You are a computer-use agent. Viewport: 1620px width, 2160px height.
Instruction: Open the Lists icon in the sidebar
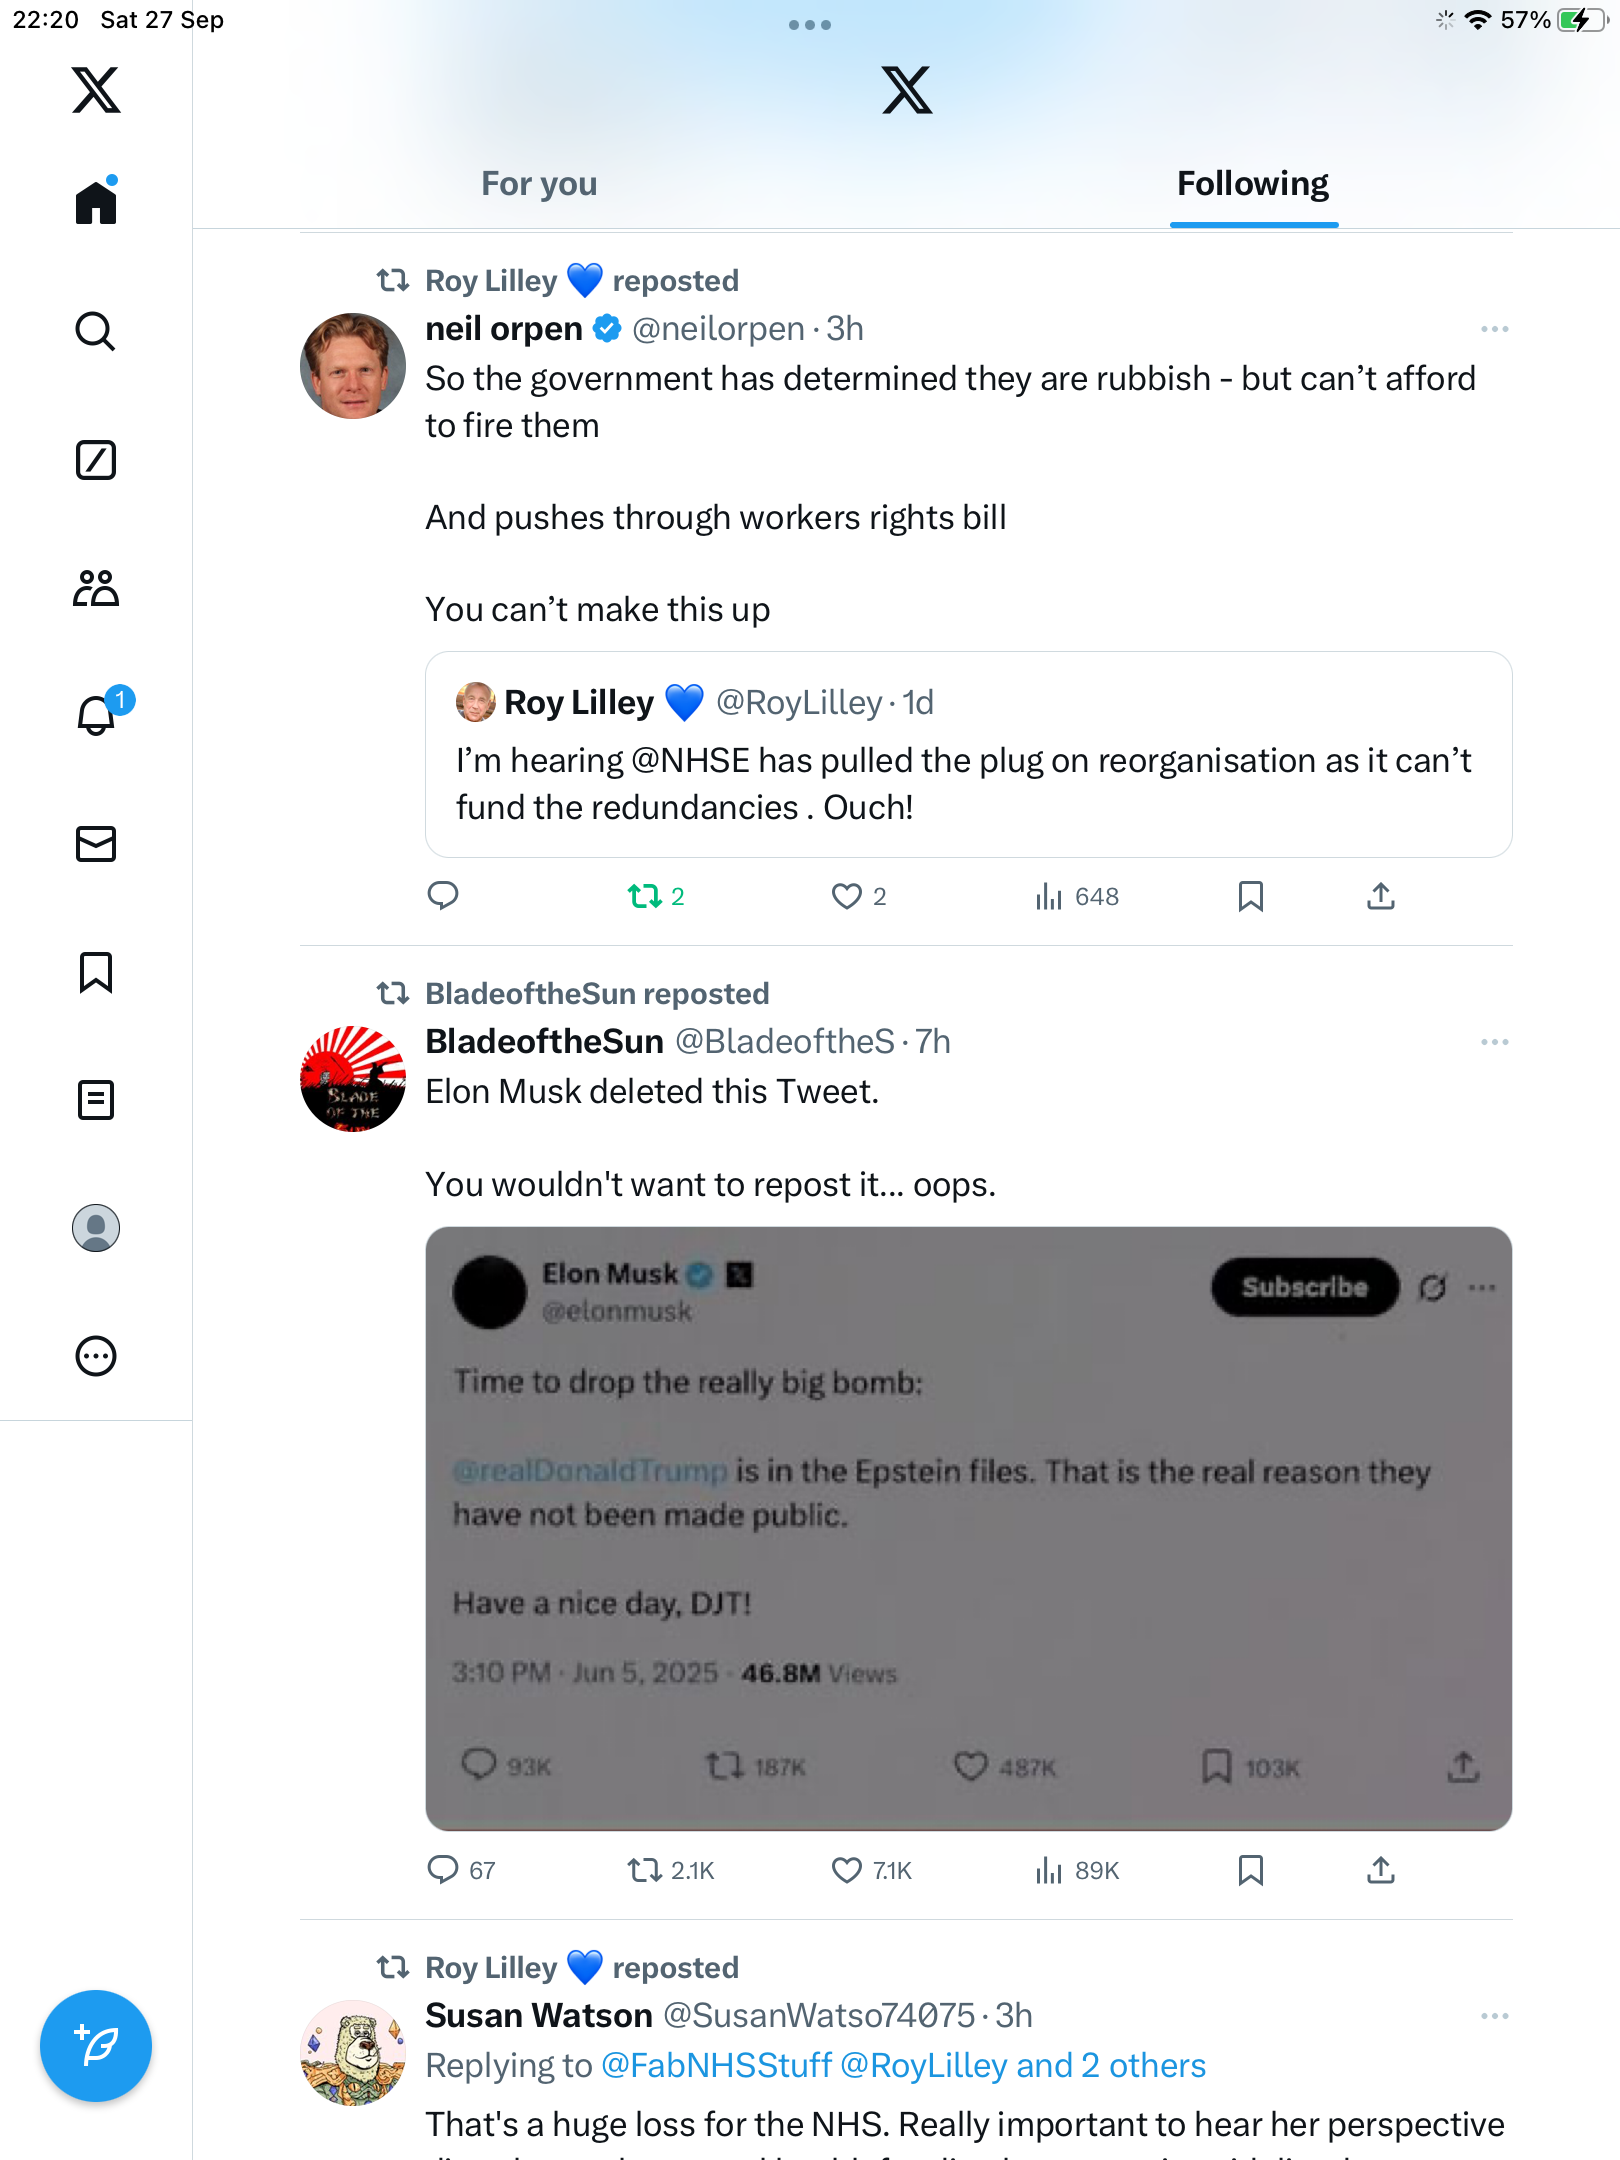click(96, 1100)
